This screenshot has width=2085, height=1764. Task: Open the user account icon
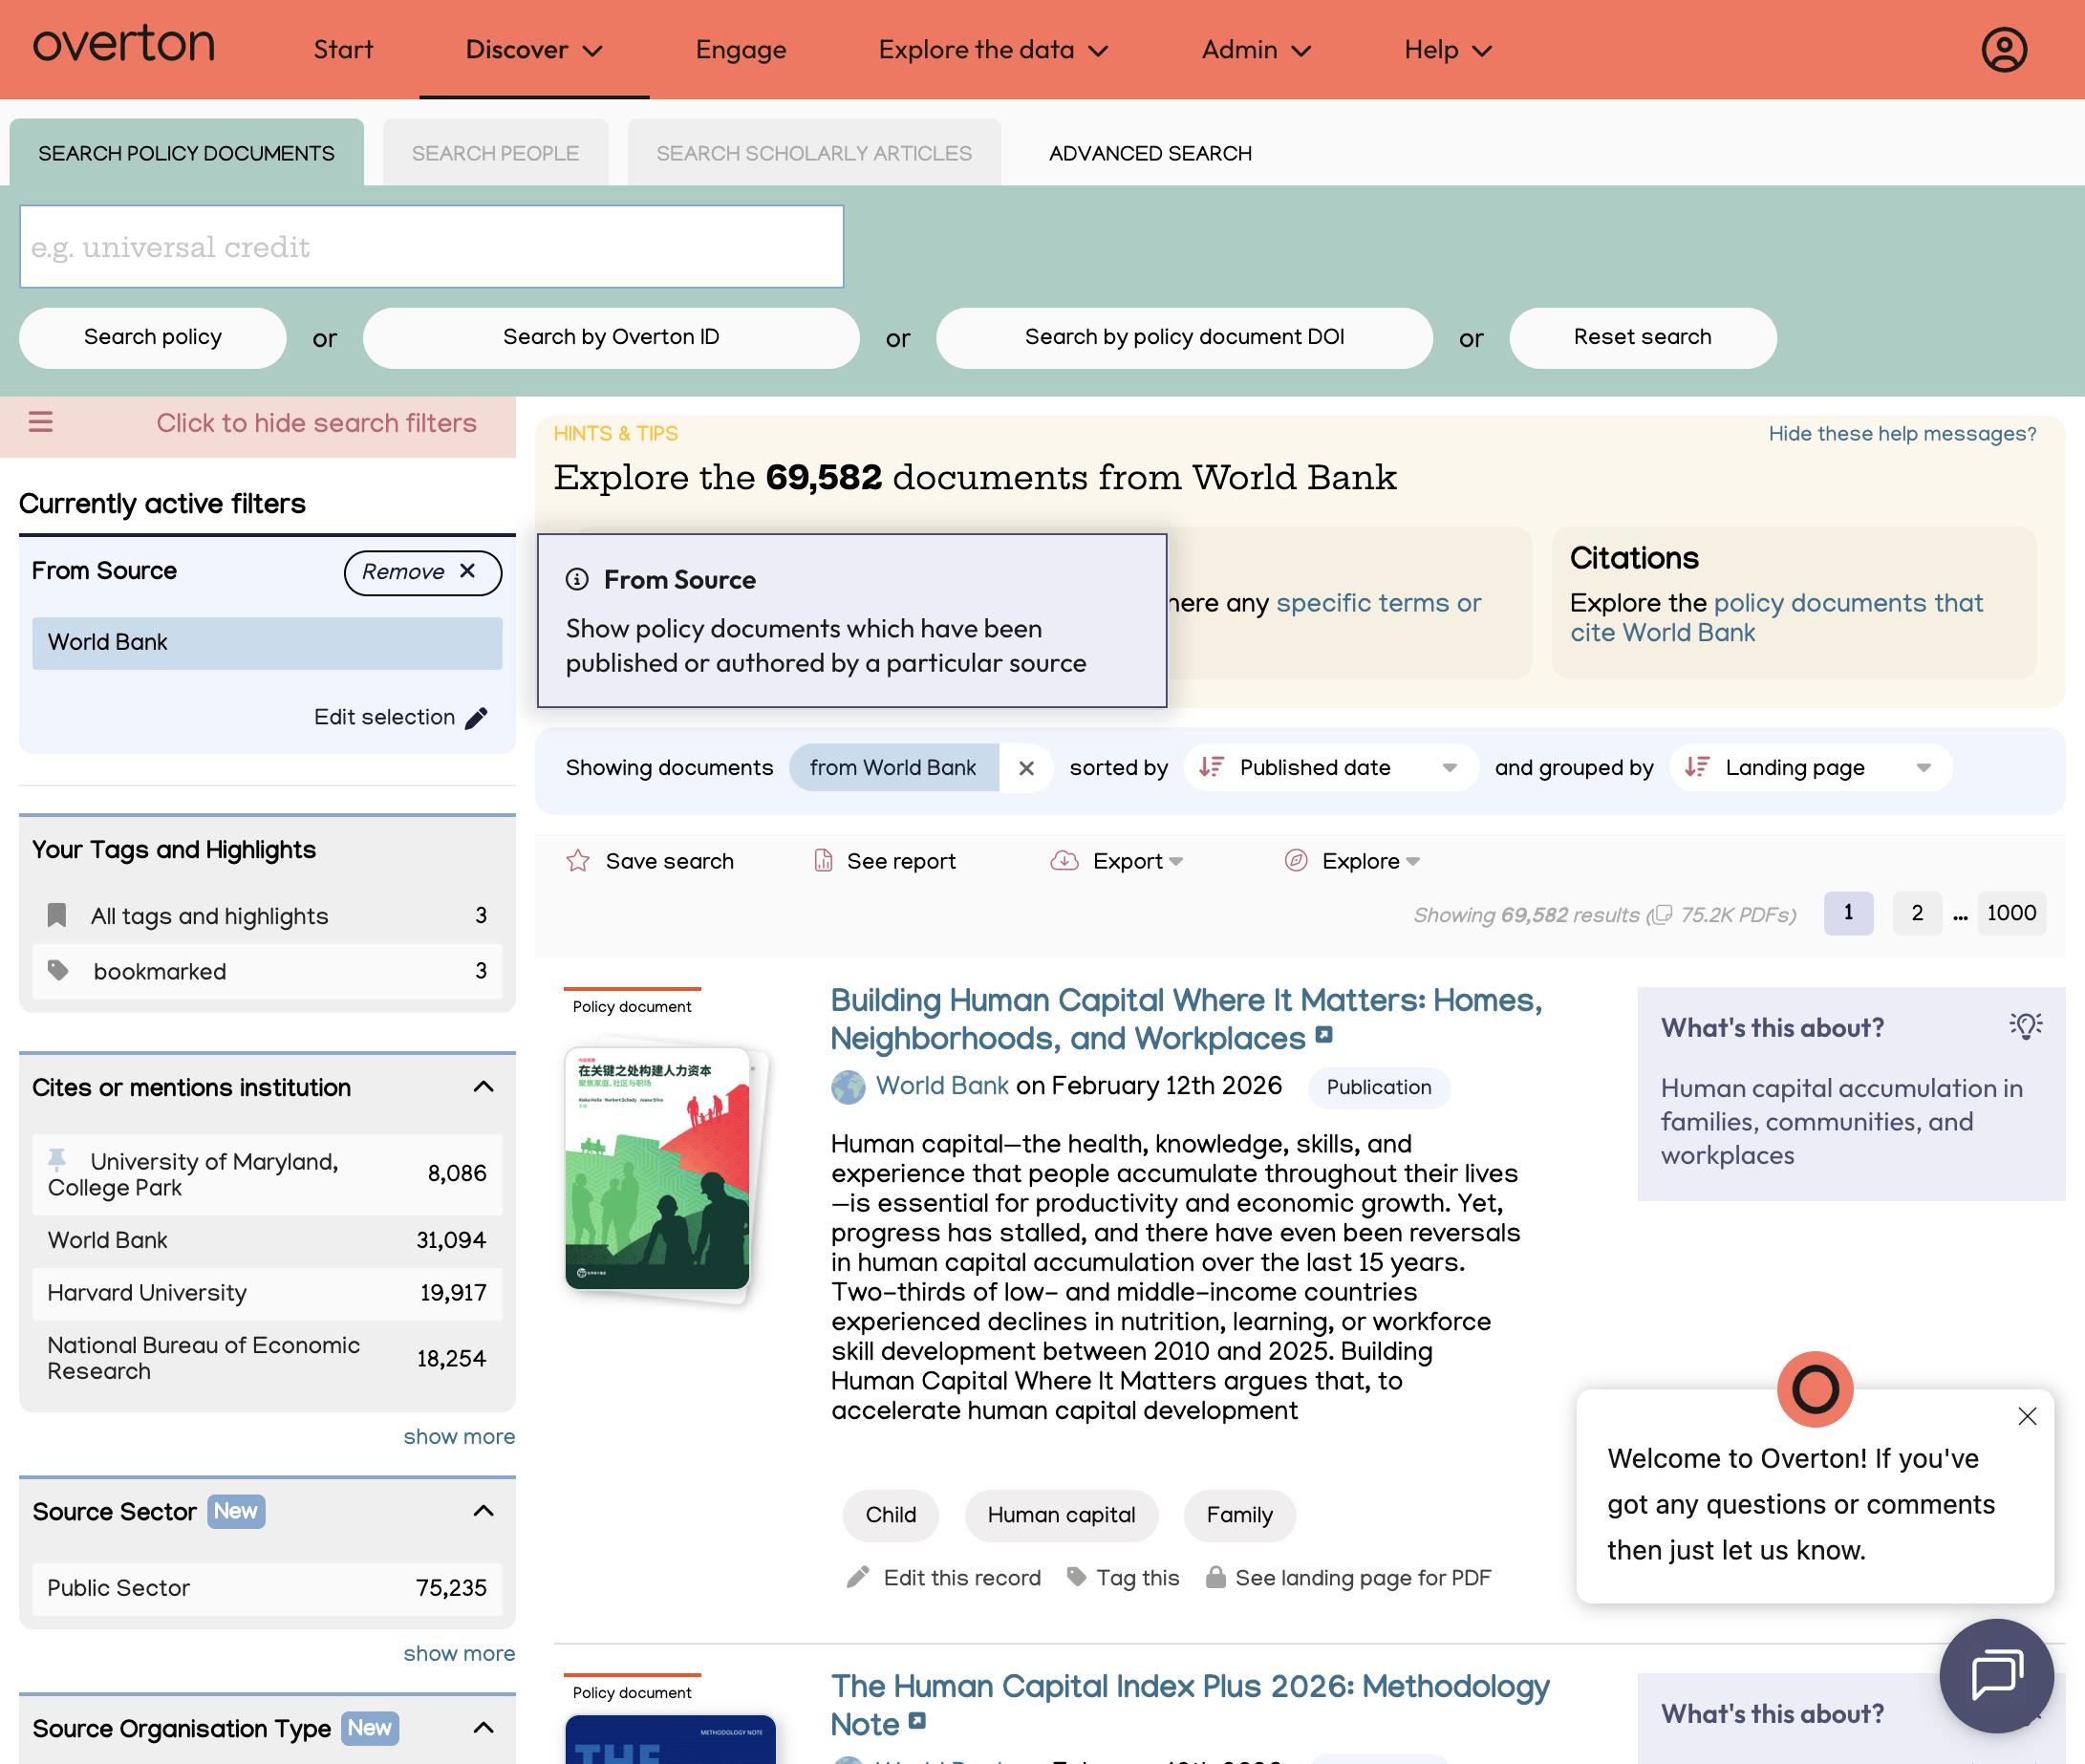[2003, 49]
